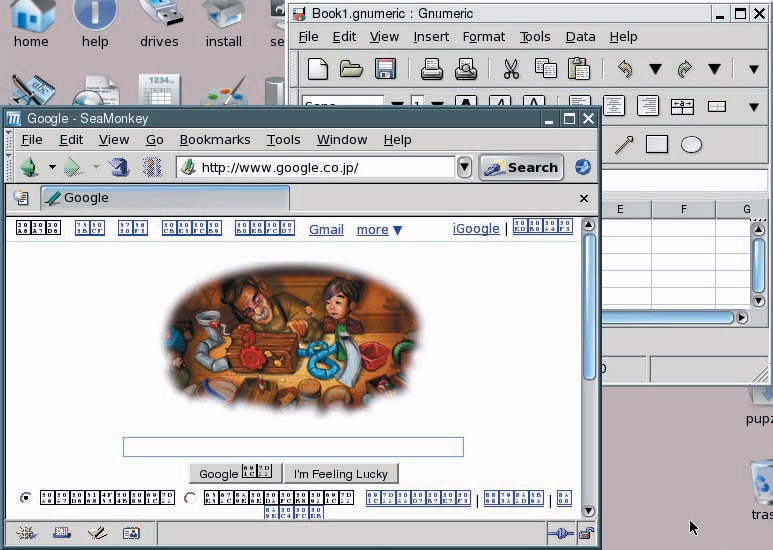Click Gnumeric vertical scrollbar thumb
The height and width of the screenshot is (550, 773).
[x=759, y=265]
